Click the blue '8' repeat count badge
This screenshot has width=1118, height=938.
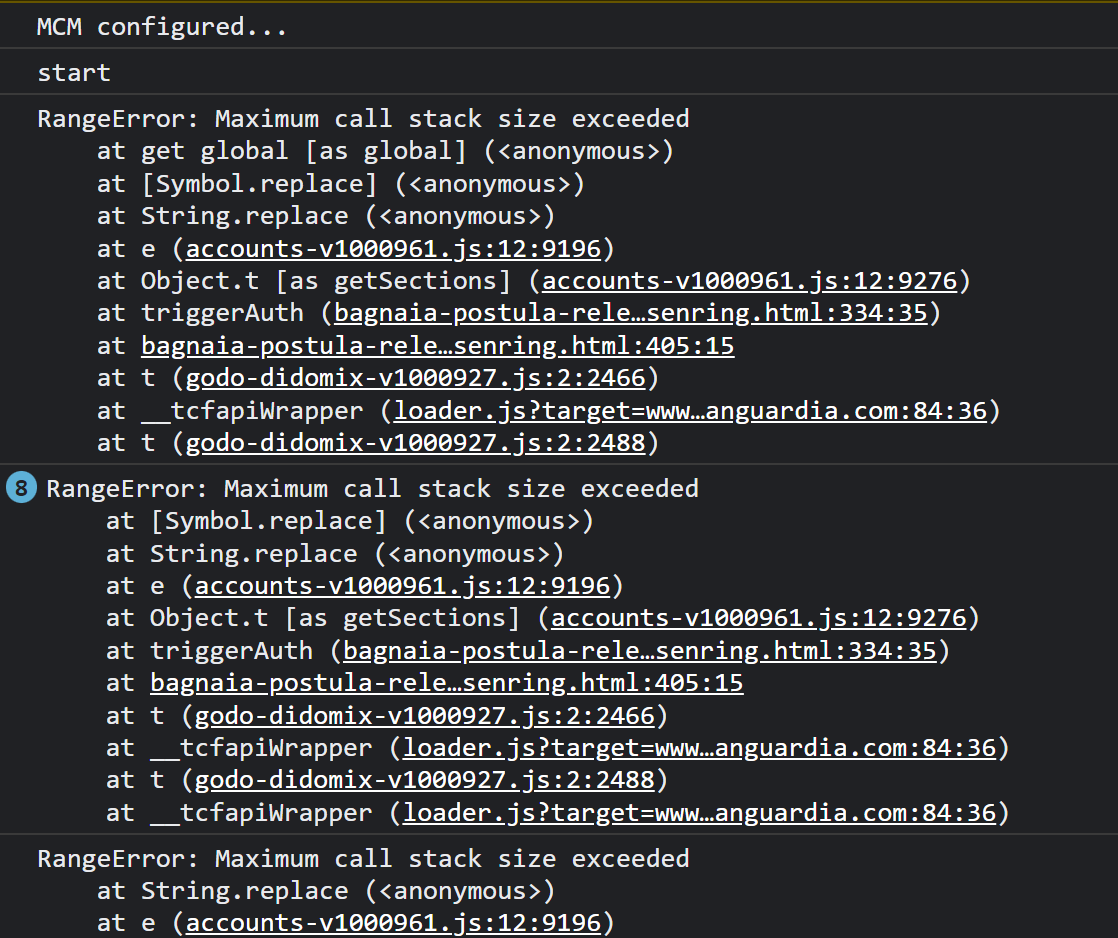coord(20,488)
